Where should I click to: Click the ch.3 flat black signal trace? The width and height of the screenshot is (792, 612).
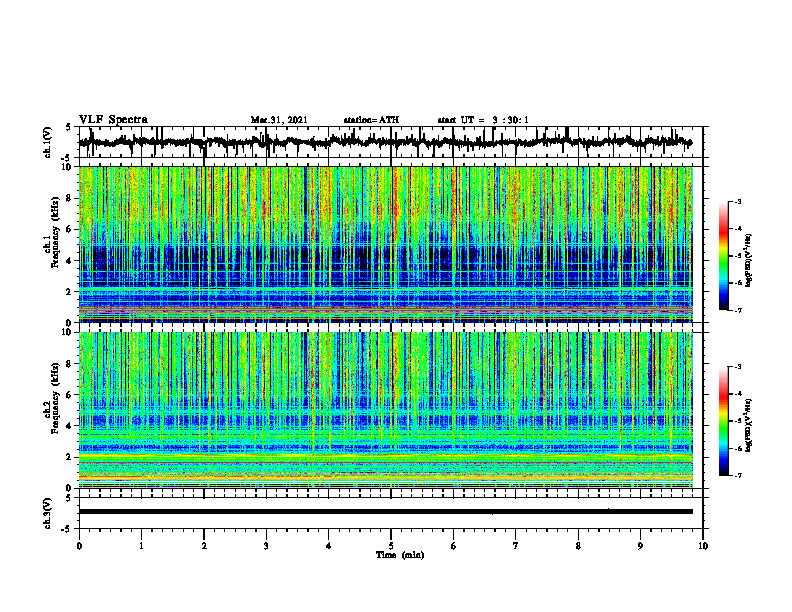385,512
